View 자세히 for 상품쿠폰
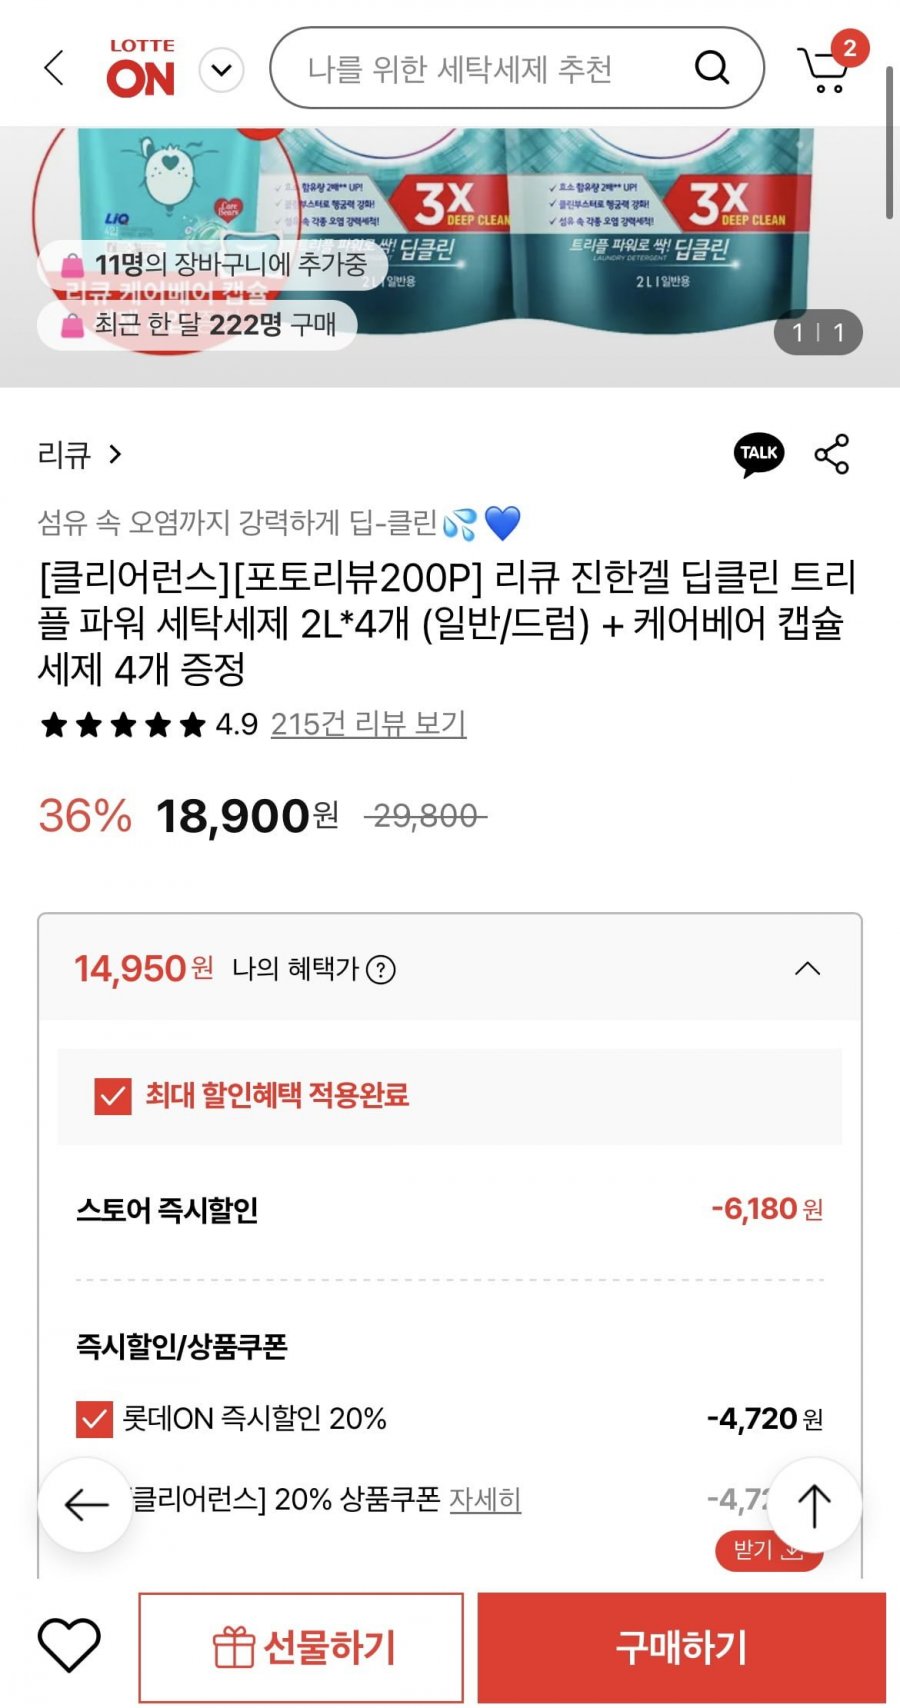This screenshot has height=1708, width=900. coord(485,1499)
